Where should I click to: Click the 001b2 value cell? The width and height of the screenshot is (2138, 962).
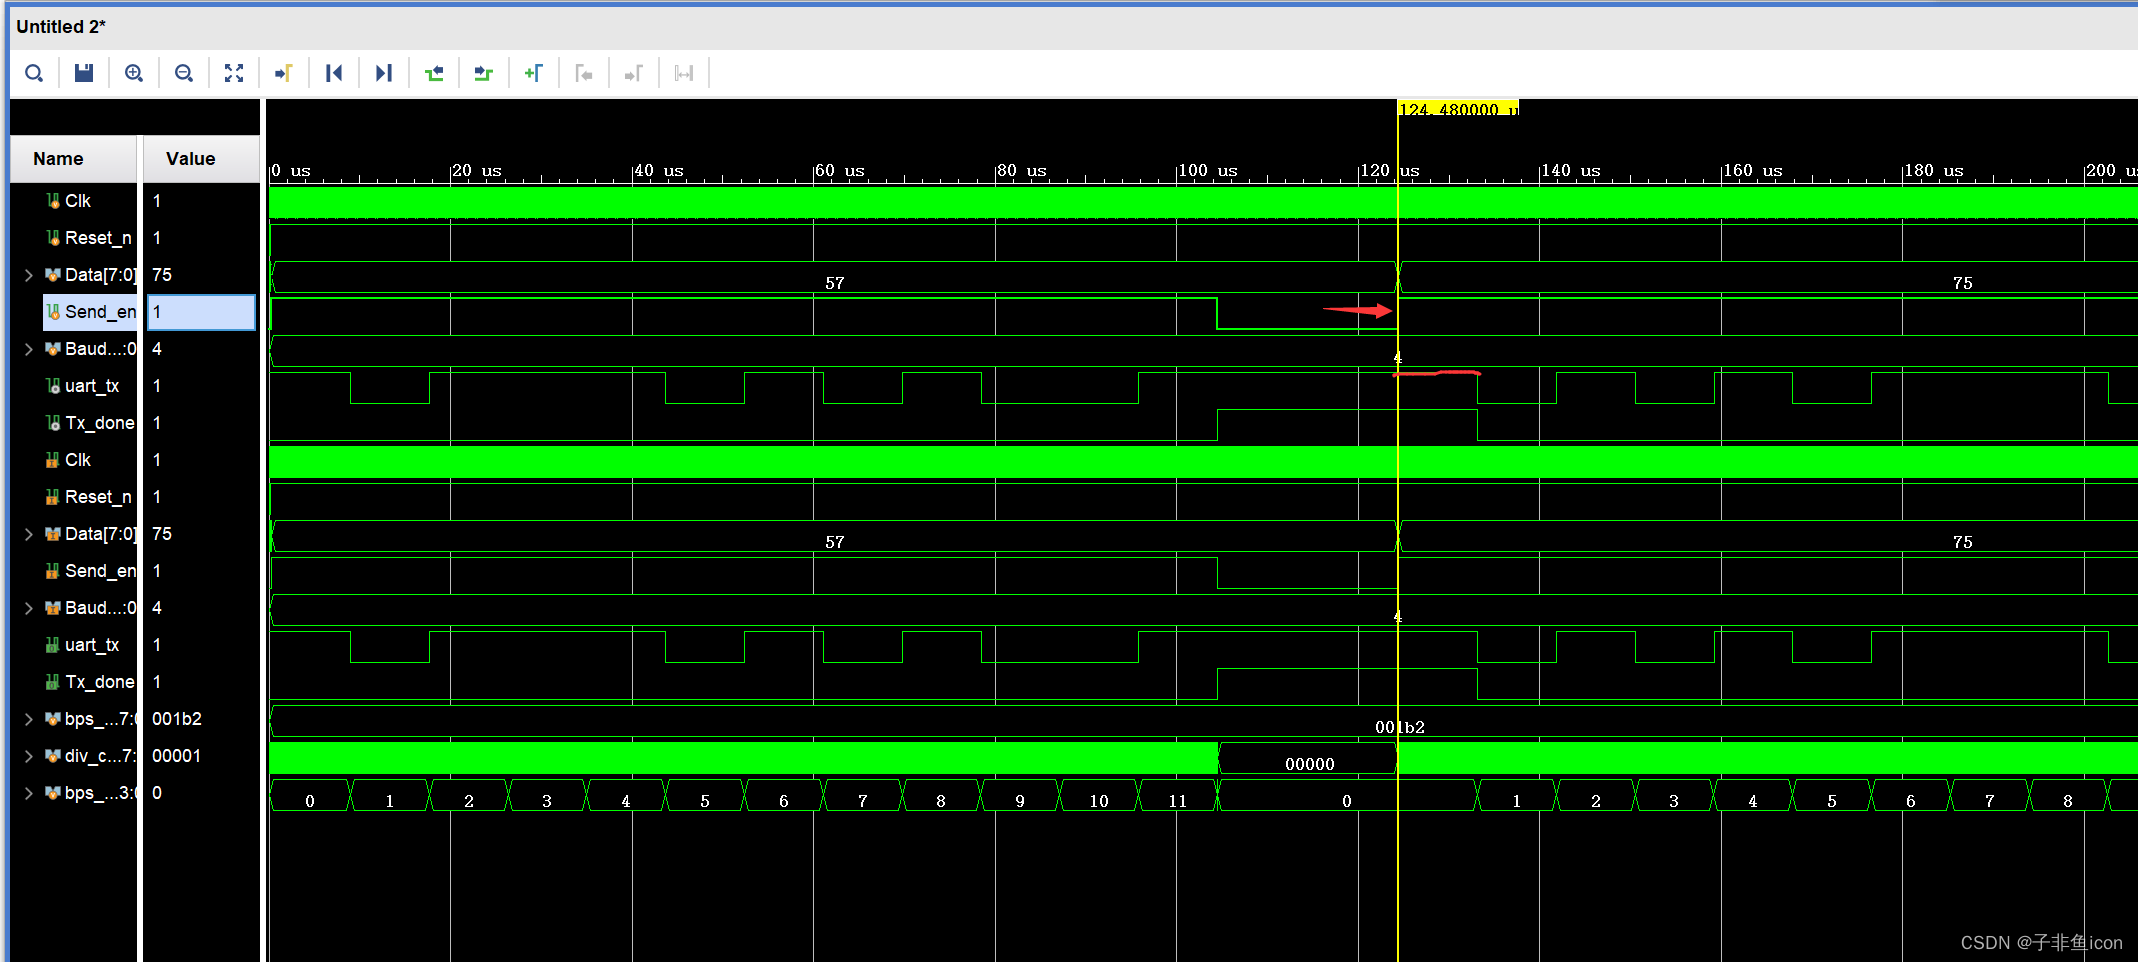177,719
